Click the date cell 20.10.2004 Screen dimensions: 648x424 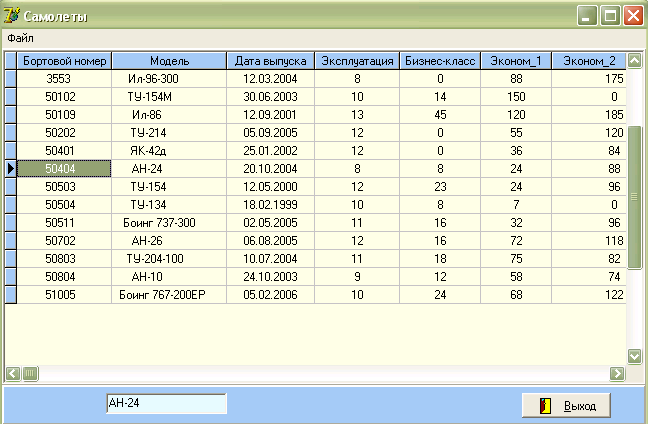[x=270, y=169]
